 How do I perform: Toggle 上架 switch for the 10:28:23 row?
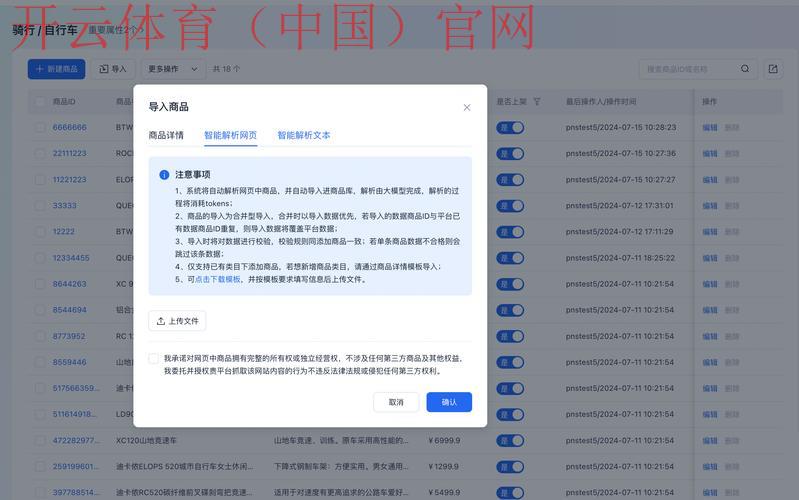click(x=510, y=127)
